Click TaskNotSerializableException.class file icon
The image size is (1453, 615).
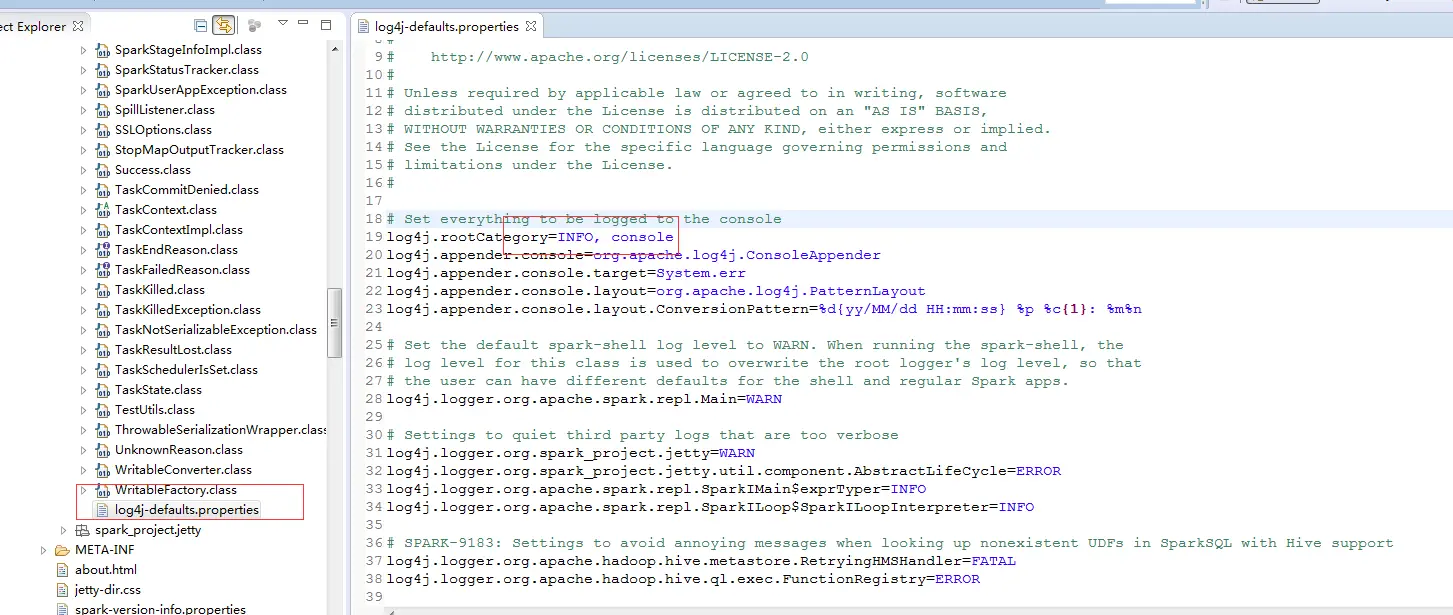pyautogui.click(x=102, y=330)
